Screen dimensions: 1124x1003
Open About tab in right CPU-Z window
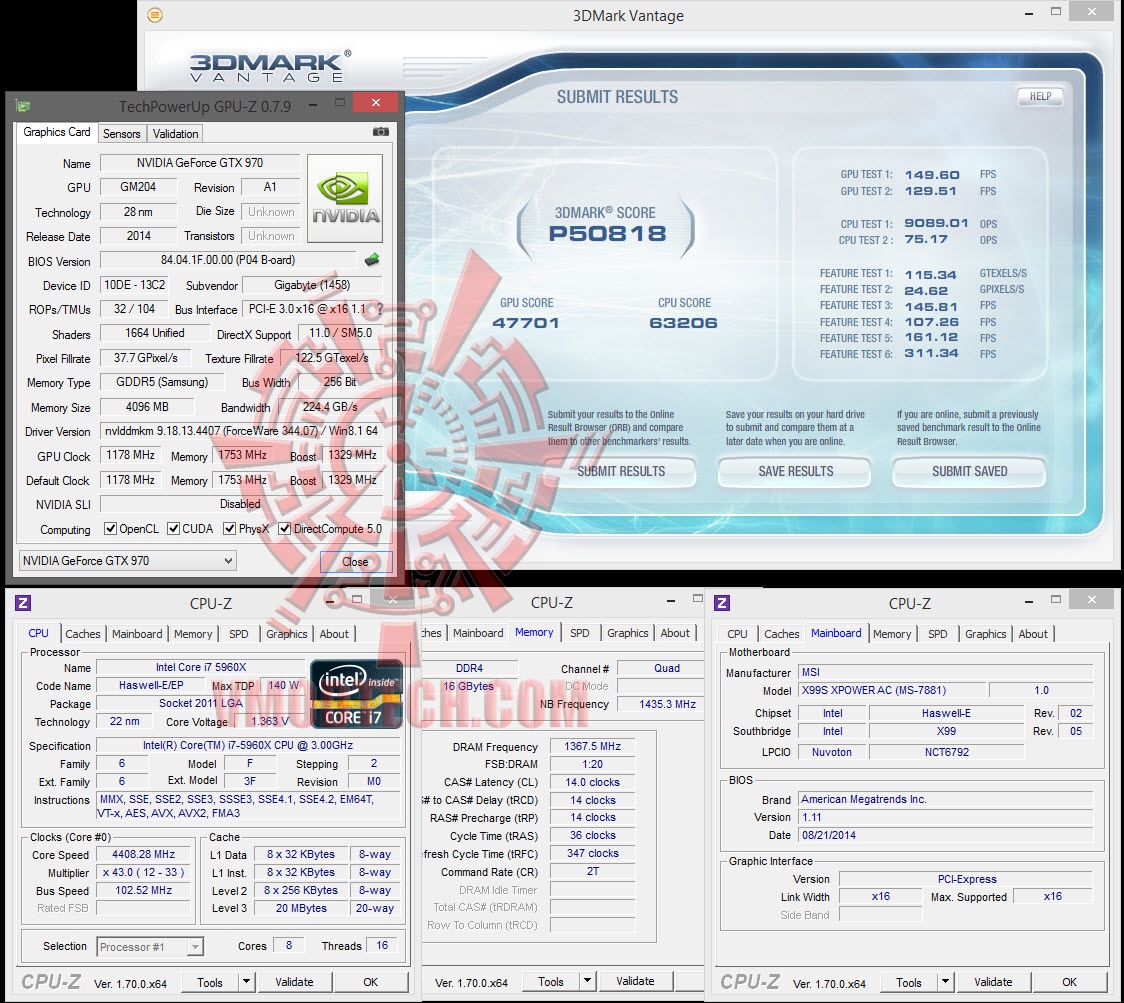(x=1033, y=634)
